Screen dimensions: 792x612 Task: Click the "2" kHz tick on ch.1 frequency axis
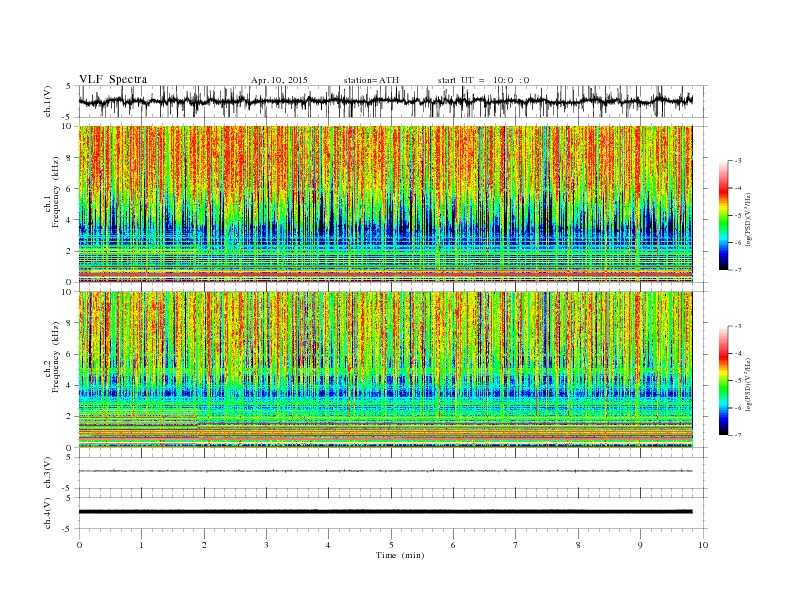tap(69, 251)
